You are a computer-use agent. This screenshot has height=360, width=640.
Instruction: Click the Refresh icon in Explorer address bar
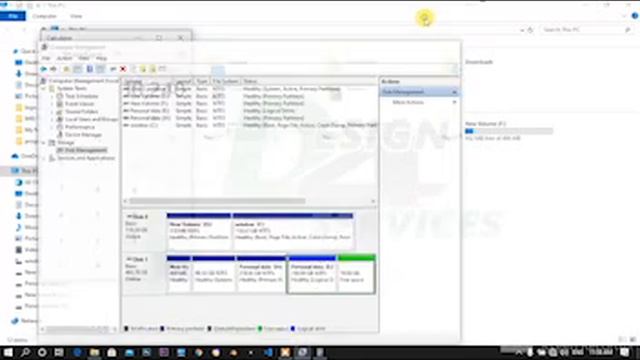tap(530, 30)
